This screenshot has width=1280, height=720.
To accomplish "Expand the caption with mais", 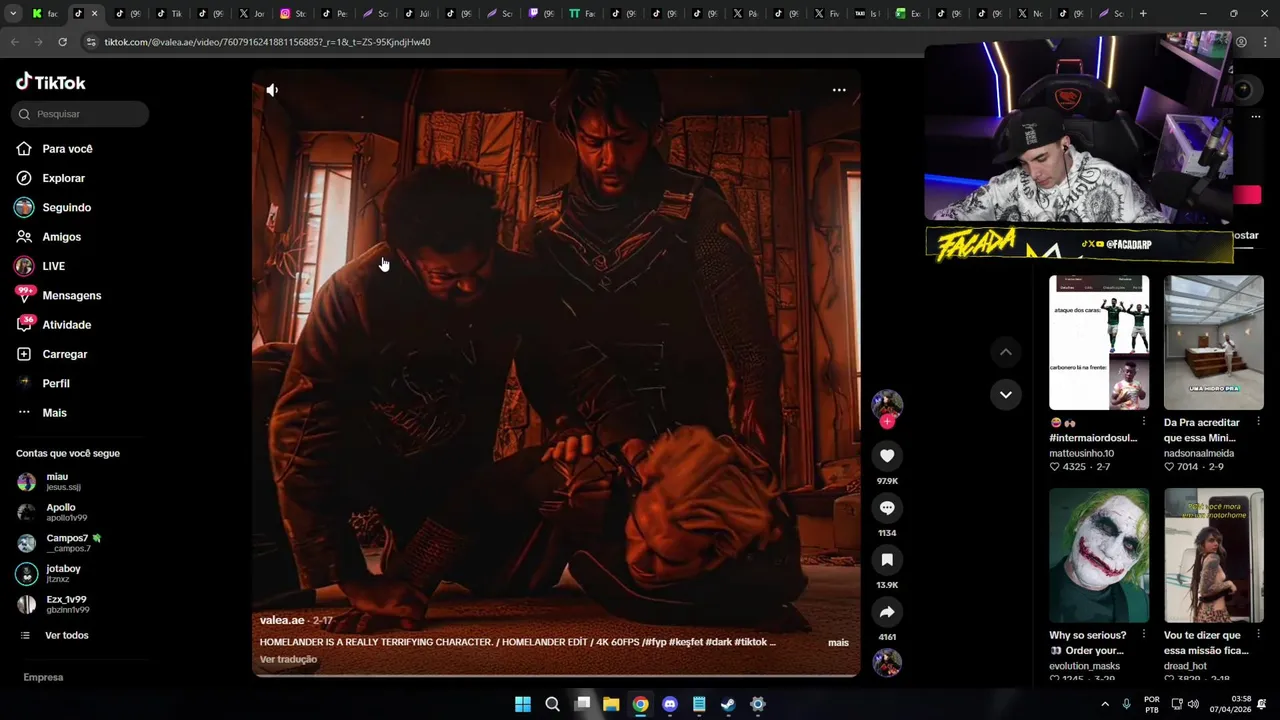I will pyautogui.click(x=838, y=642).
